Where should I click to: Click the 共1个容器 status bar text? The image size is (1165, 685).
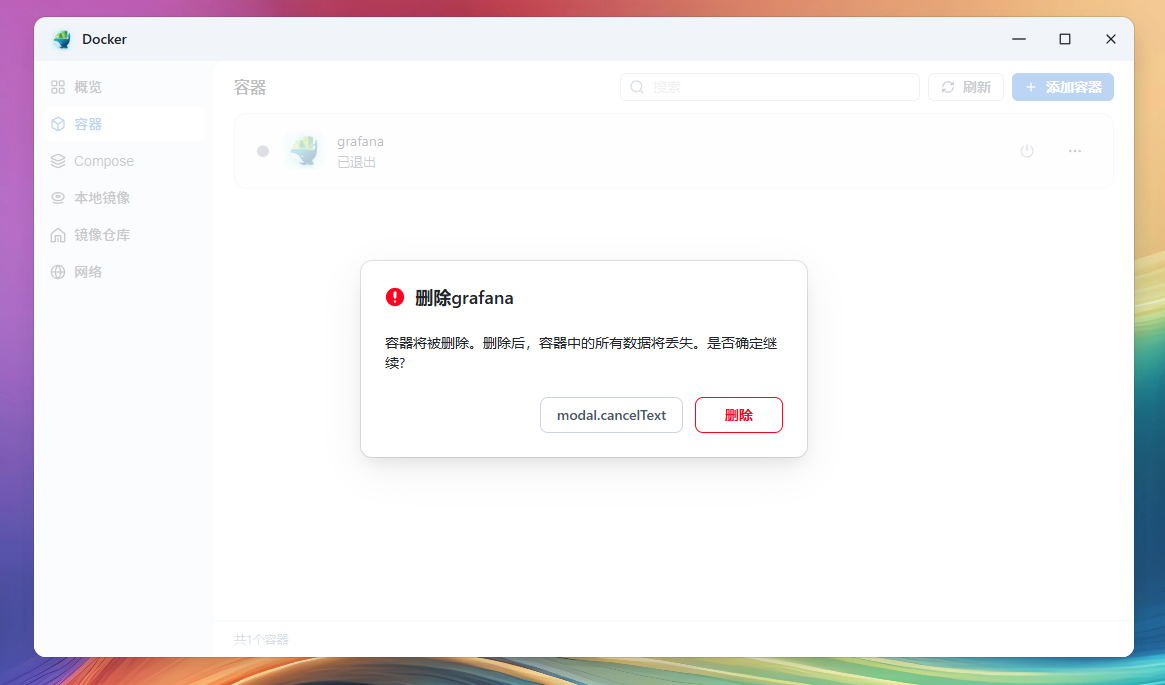260,639
